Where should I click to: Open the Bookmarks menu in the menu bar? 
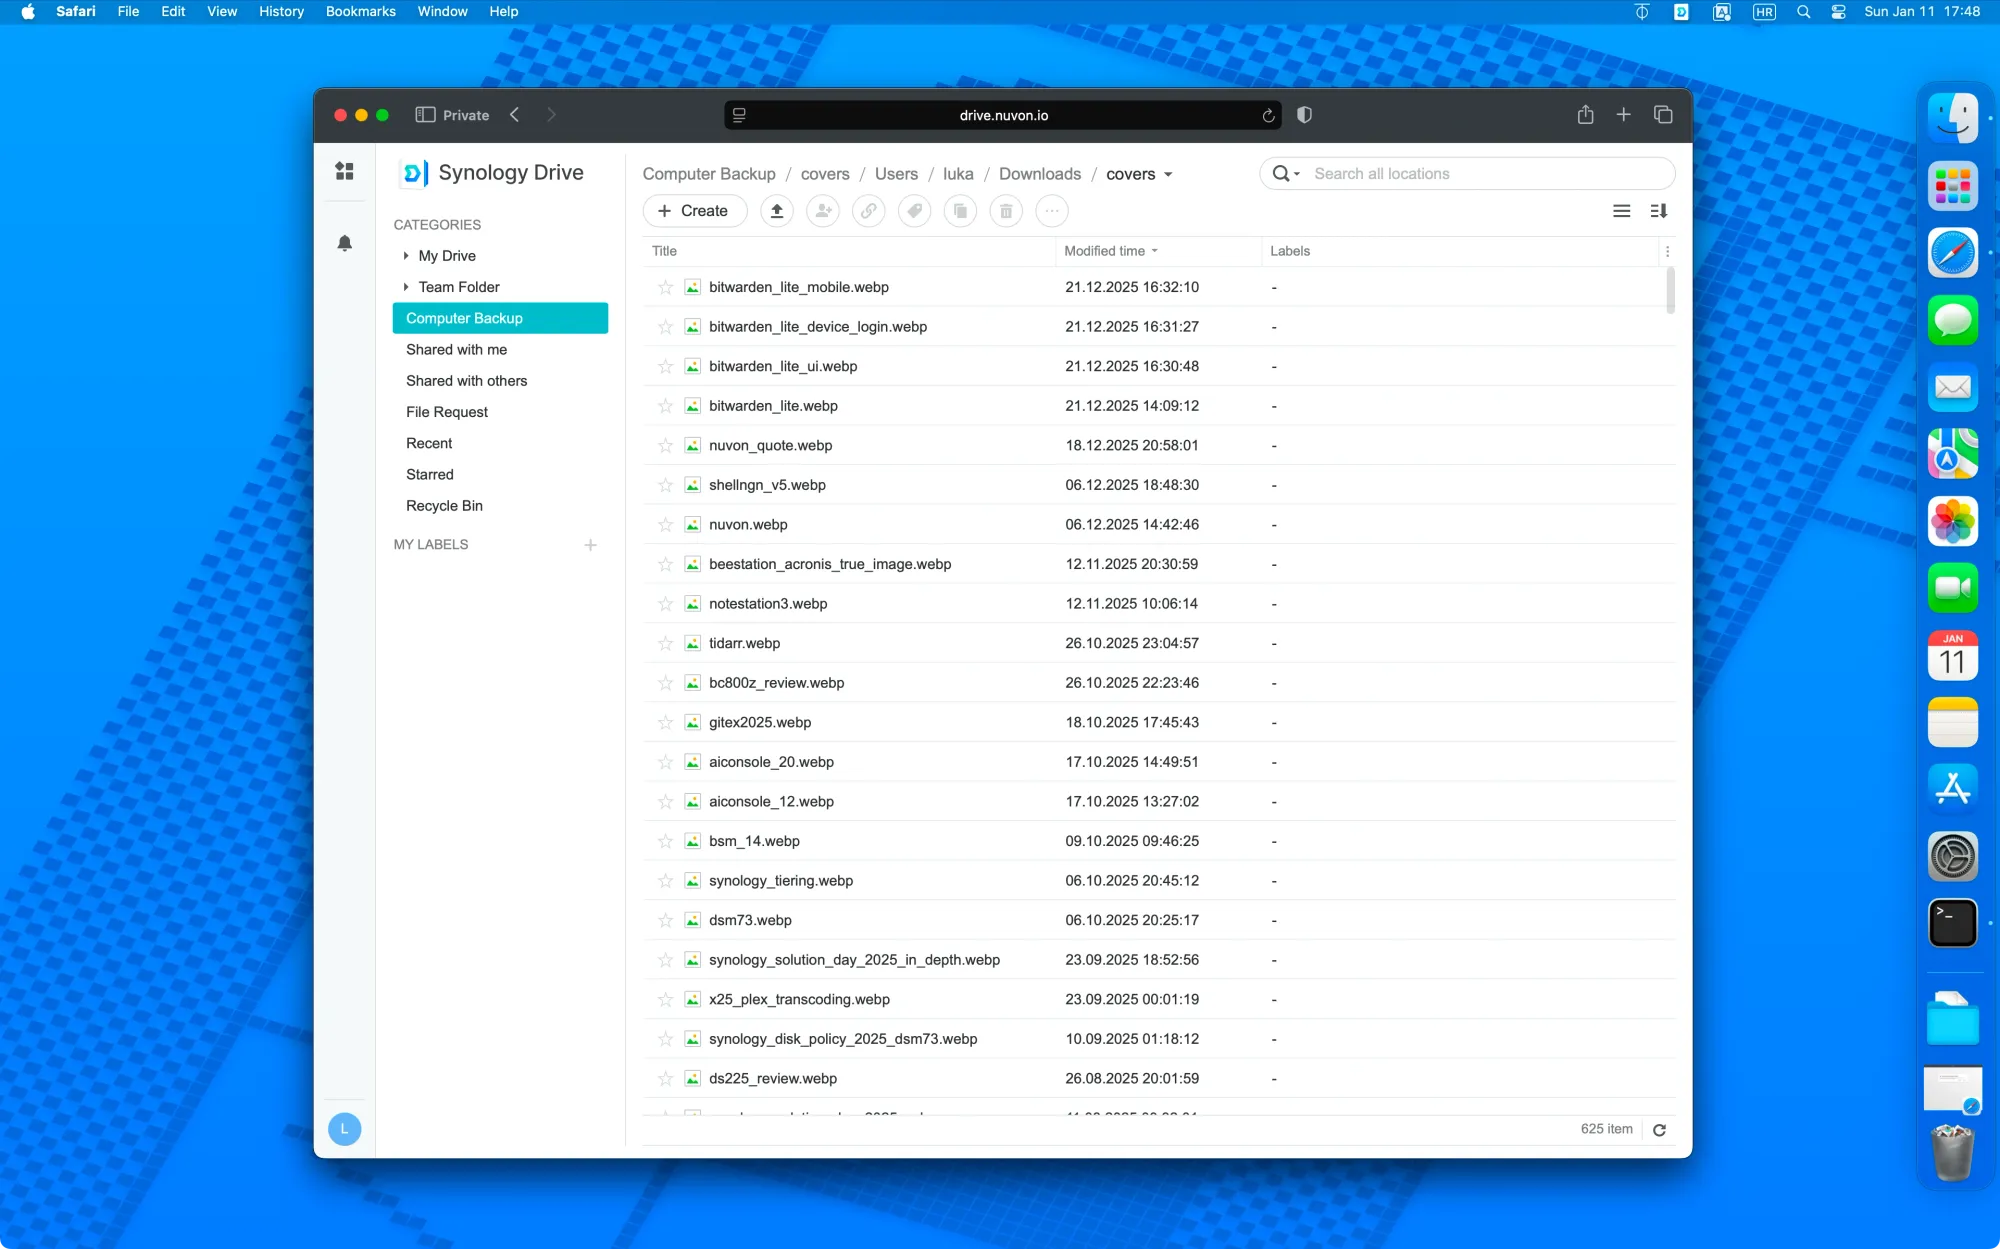coord(360,12)
